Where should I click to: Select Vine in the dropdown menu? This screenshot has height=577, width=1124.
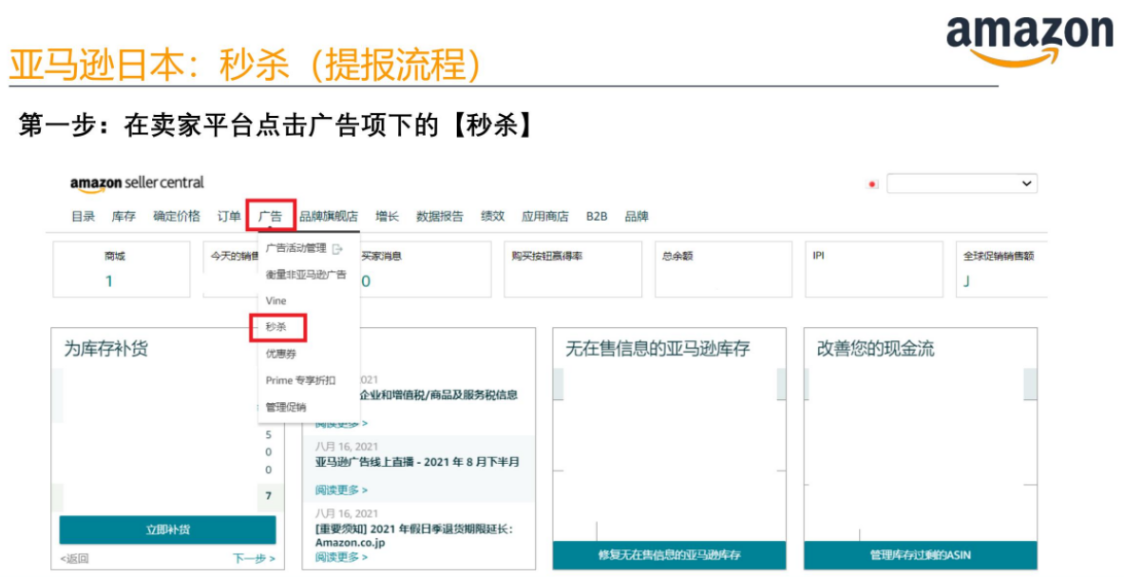click(x=275, y=301)
